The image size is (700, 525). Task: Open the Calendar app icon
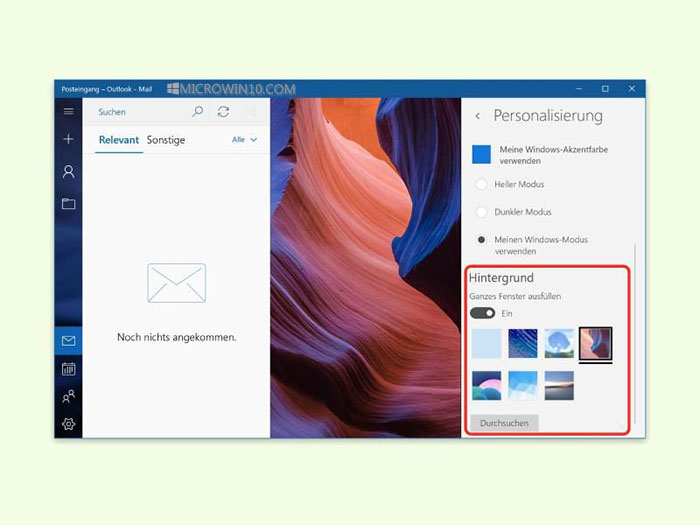68,369
